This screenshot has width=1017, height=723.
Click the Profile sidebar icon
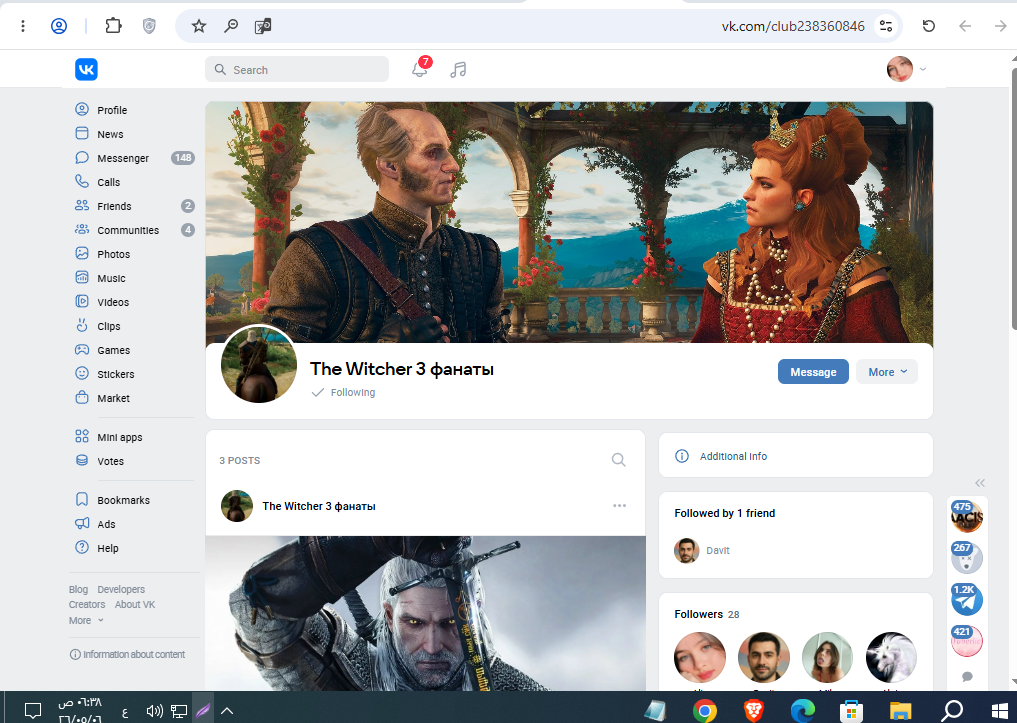(82, 110)
